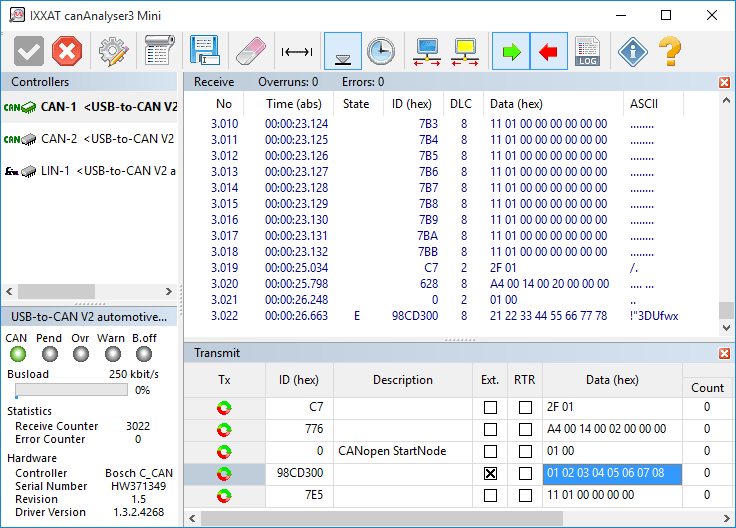
Task: Click Controllers list scroll right arrow
Action: [169, 291]
